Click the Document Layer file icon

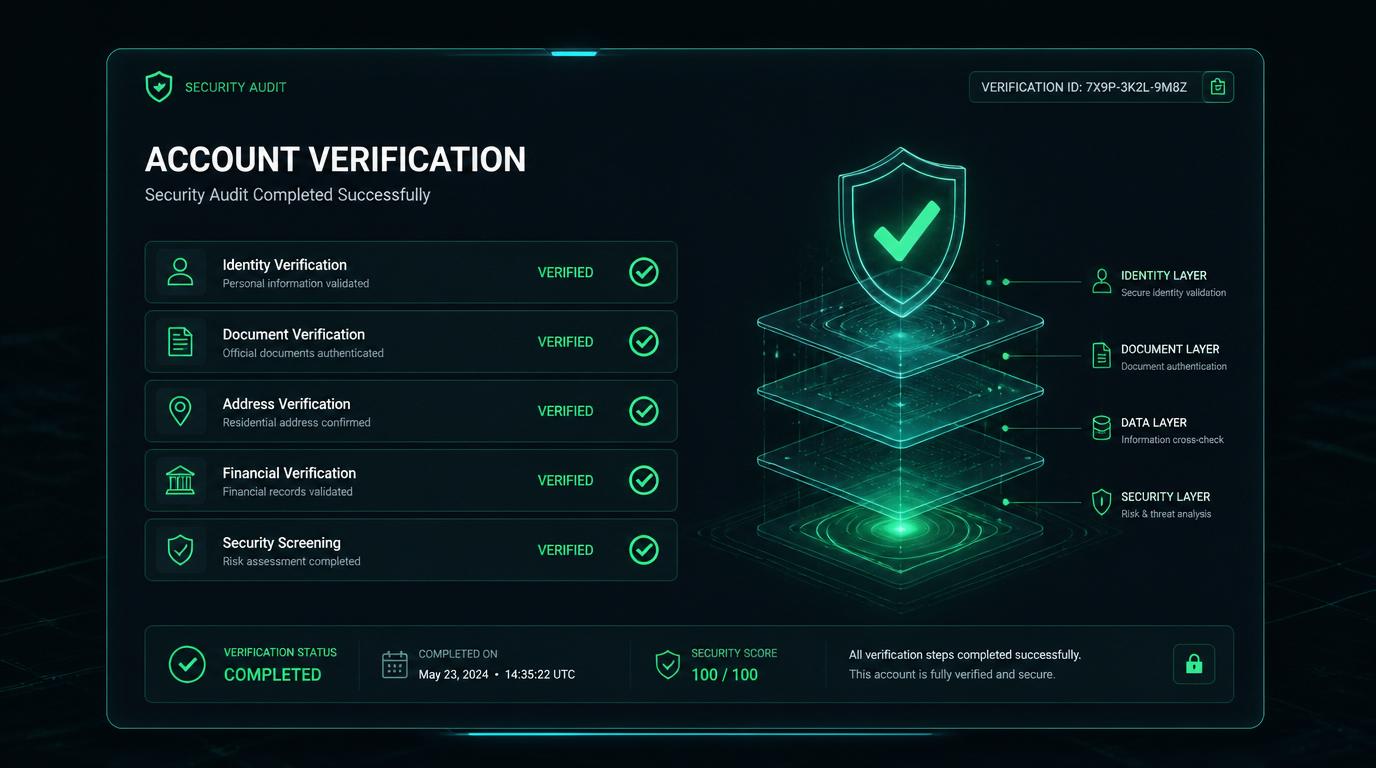pos(1101,355)
